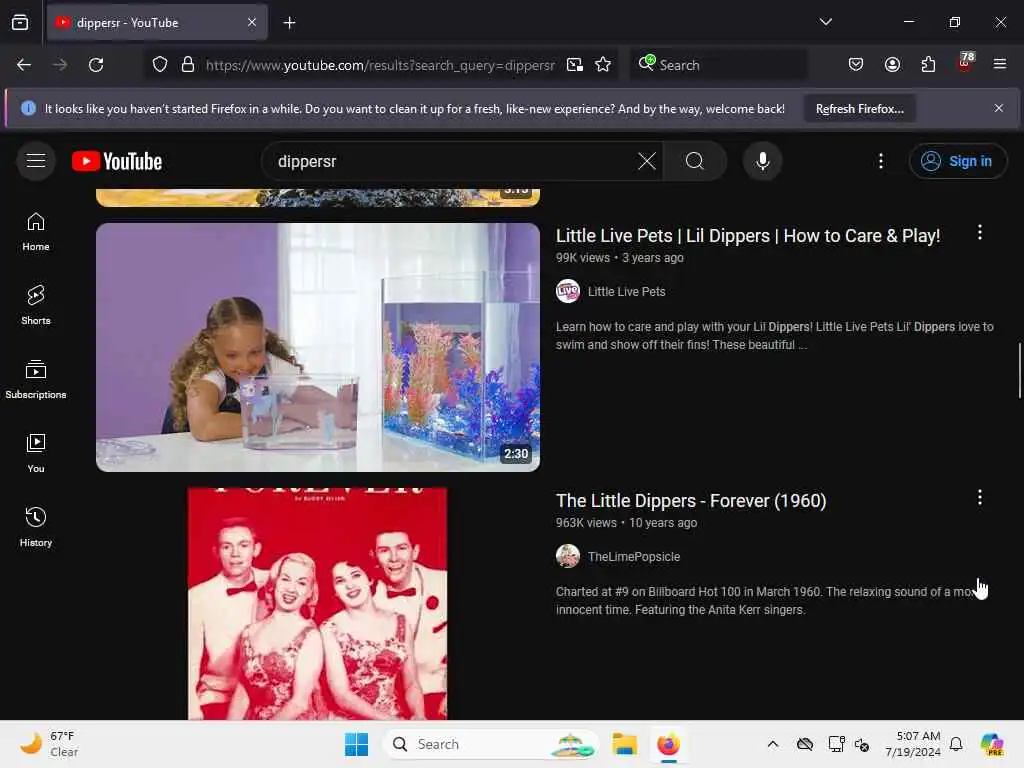Open Windows notifications bell
This screenshot has width=1024, height=768.
956,744
